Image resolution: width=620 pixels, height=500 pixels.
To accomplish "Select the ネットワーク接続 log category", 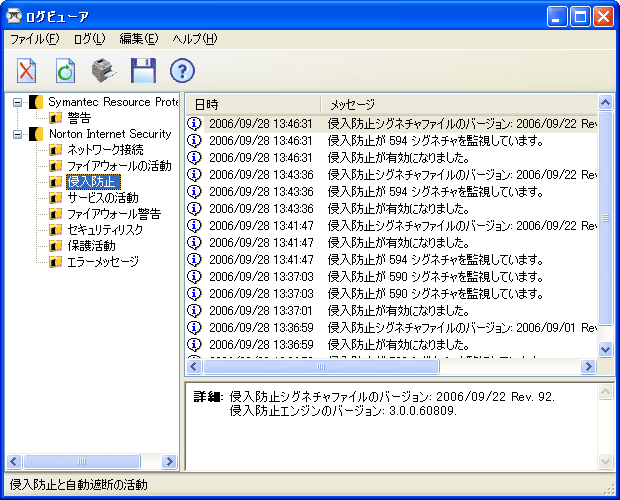I will [105, 150].
